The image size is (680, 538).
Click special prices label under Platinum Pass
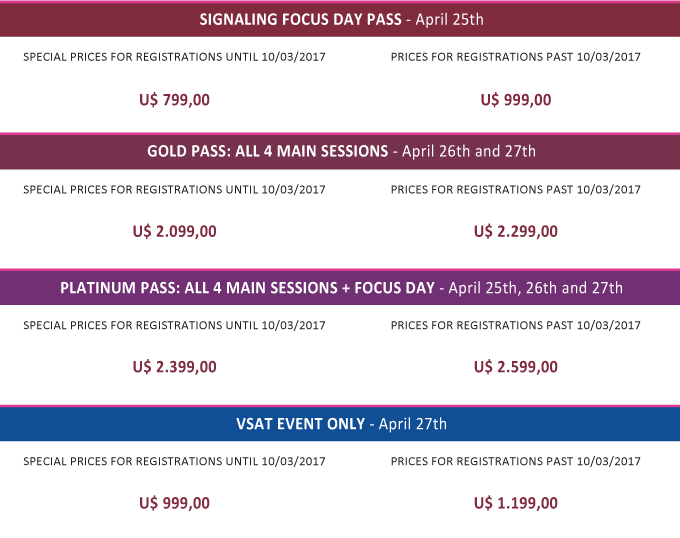pos(174,325)
